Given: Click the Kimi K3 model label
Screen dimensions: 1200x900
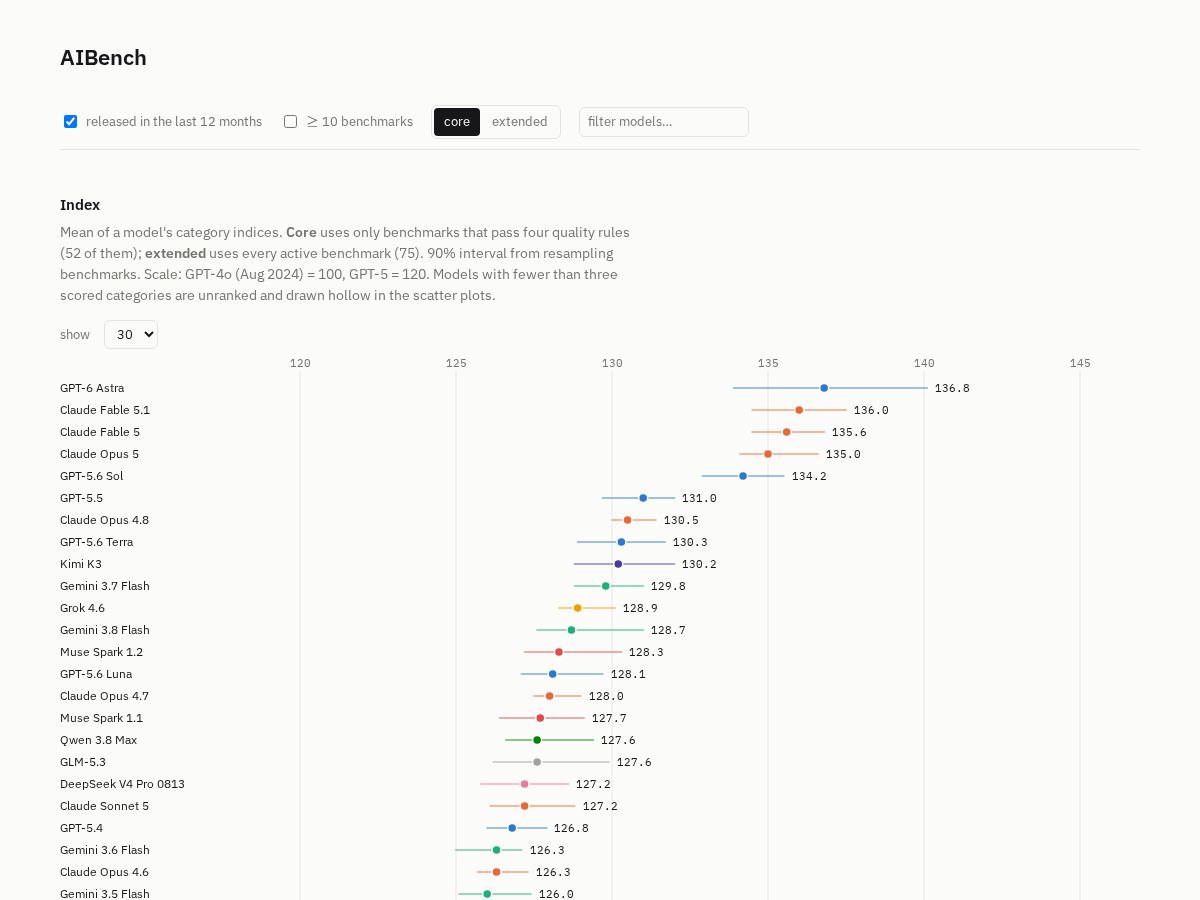Looking at the screenshot, I should (x=81, y=564).
